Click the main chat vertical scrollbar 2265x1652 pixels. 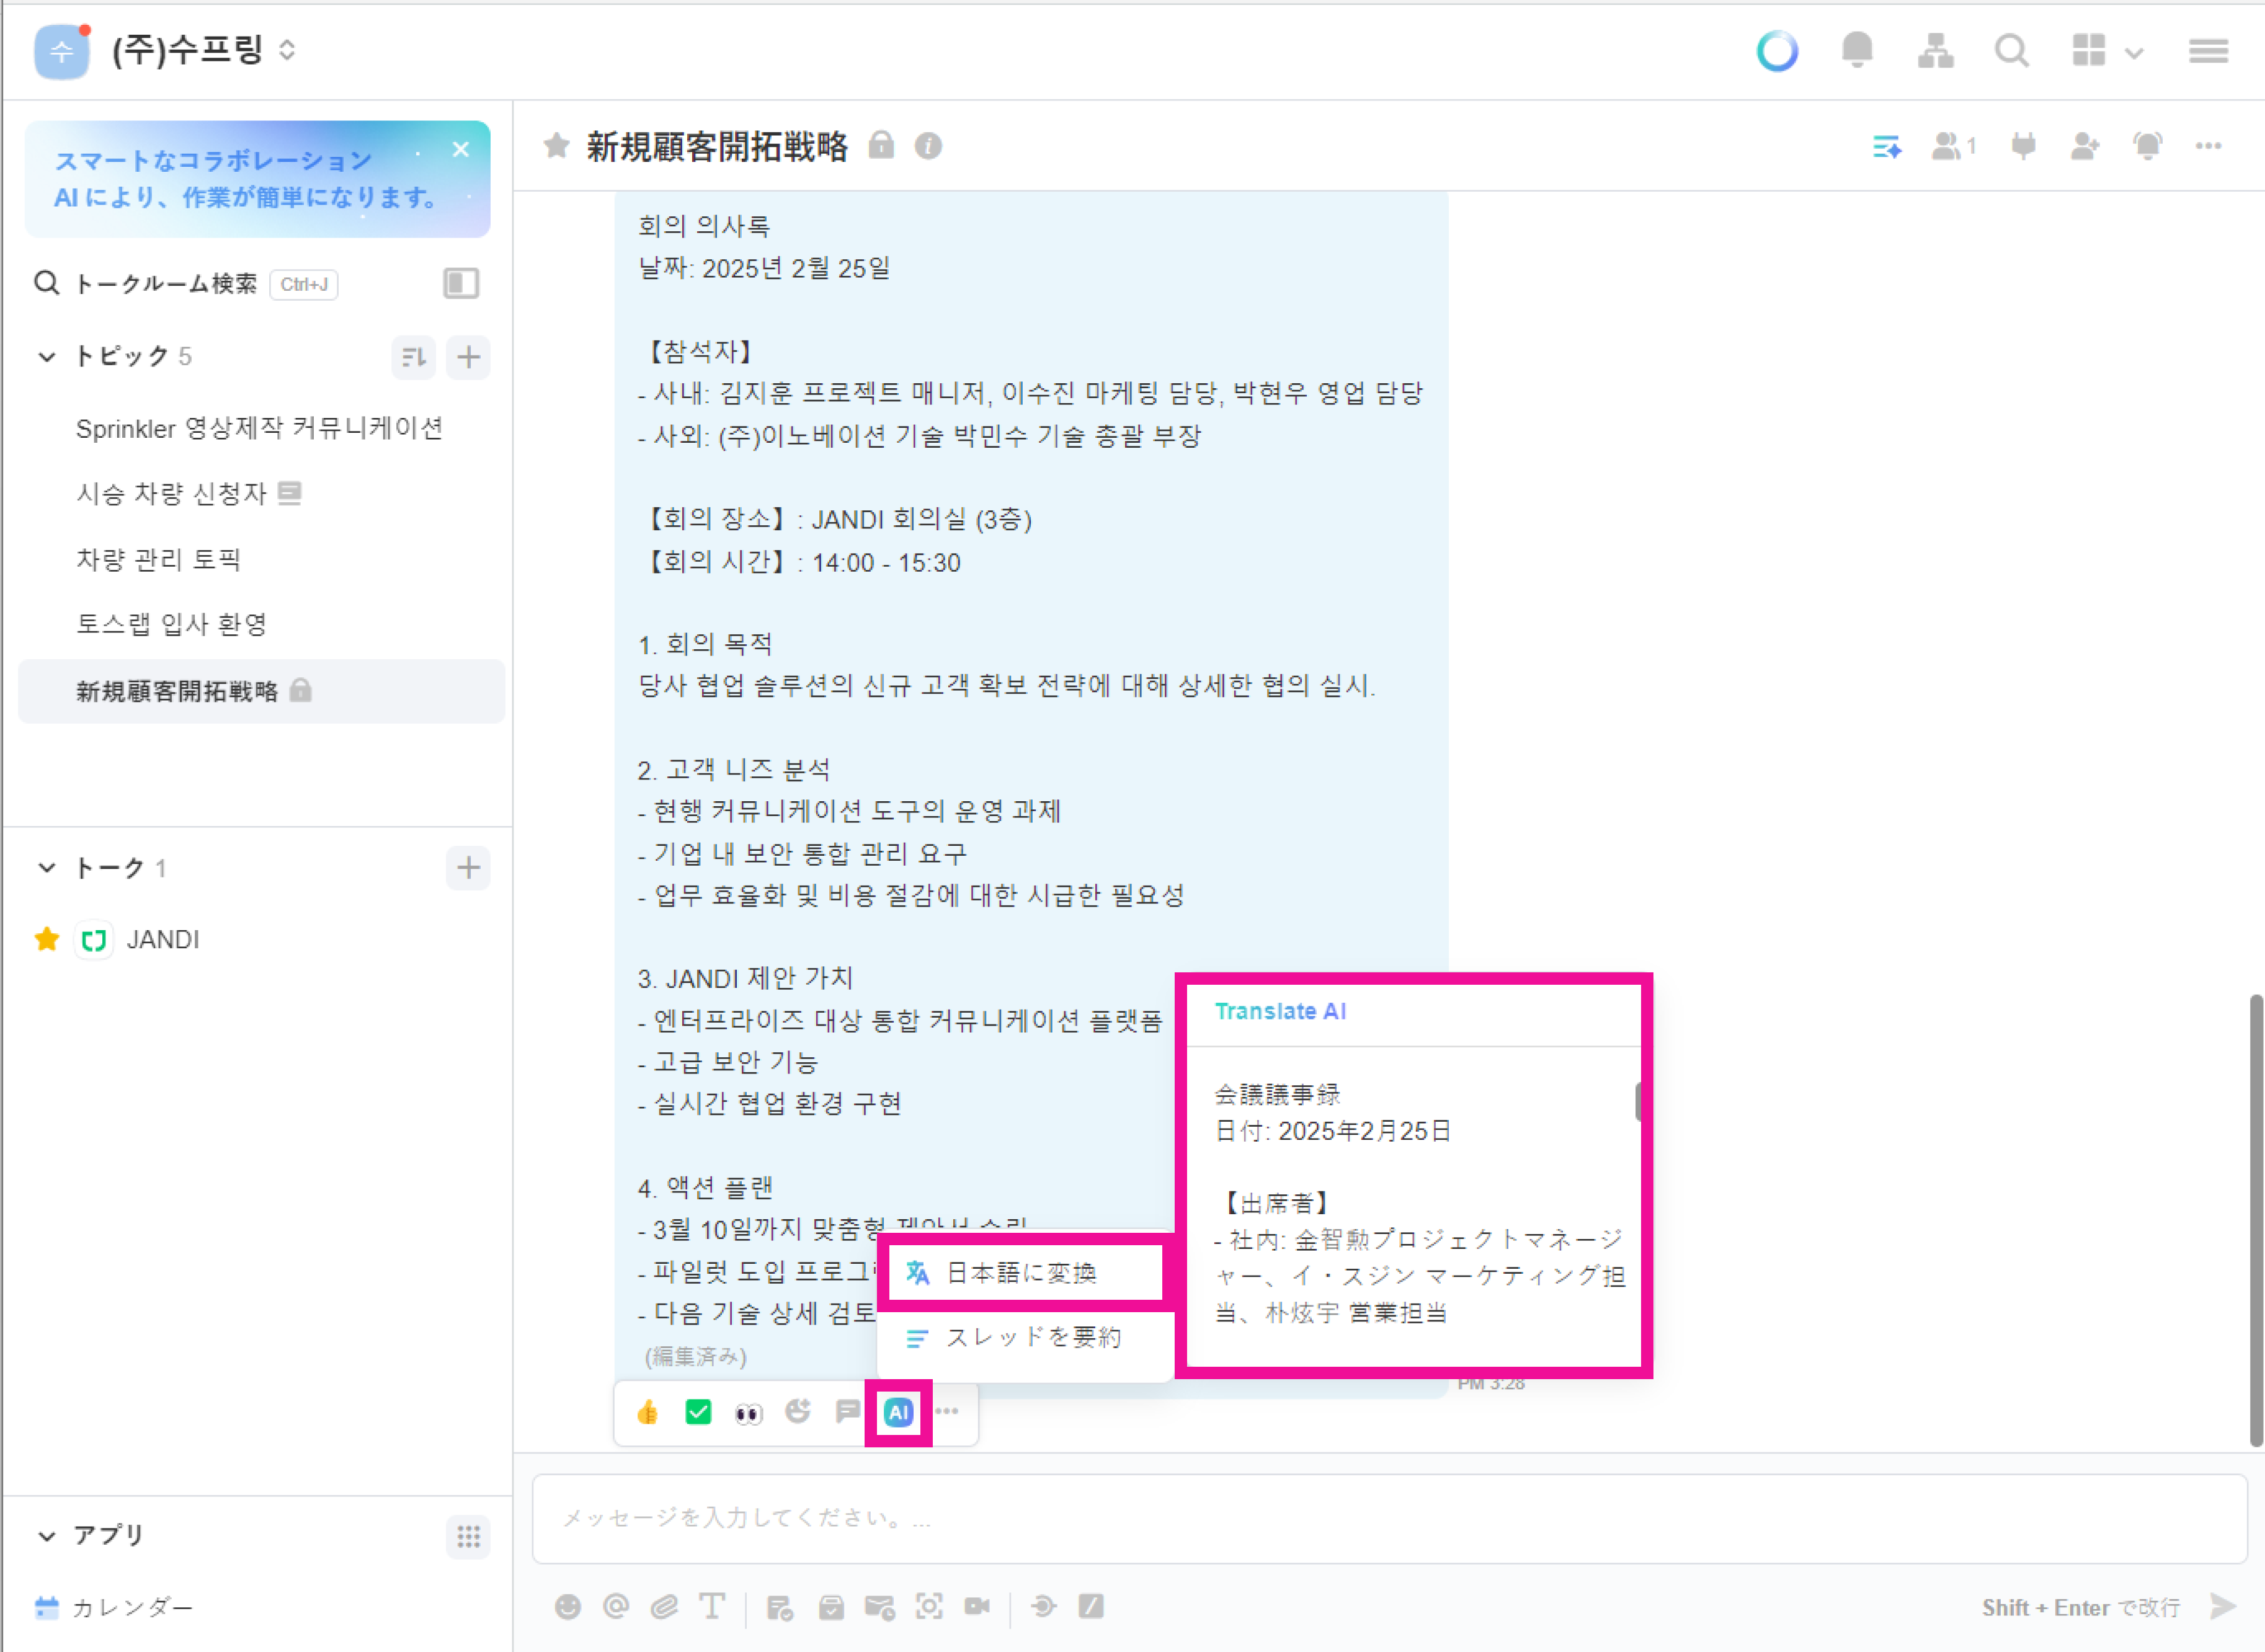[x=2256, y=1220]
